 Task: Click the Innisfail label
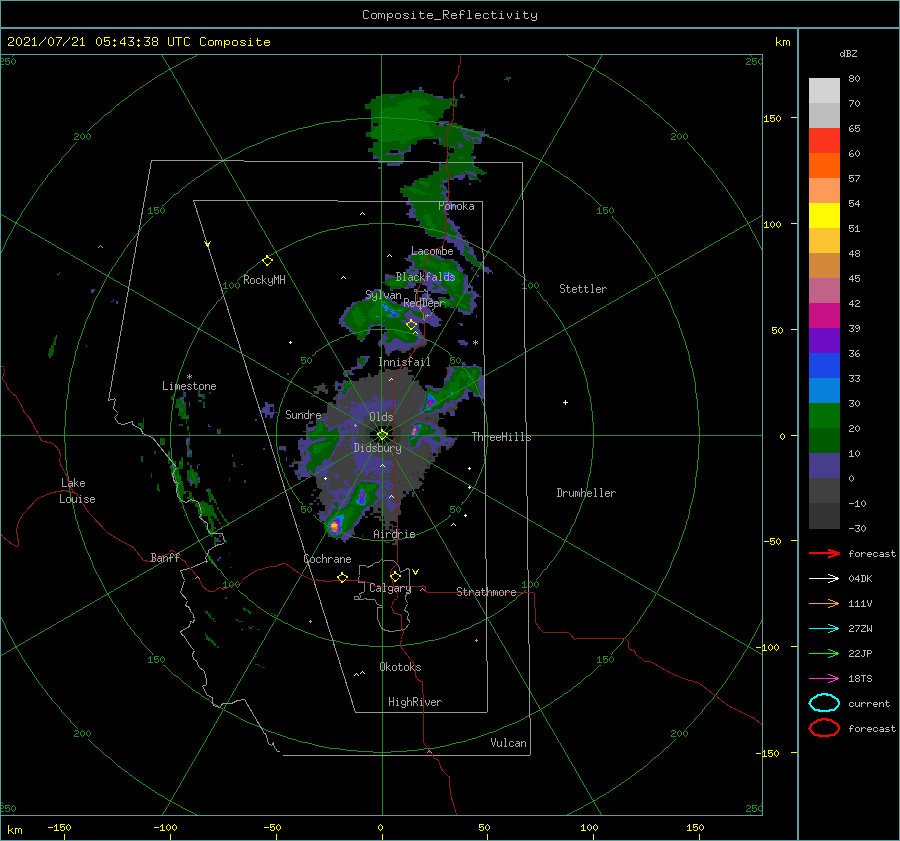404,362
